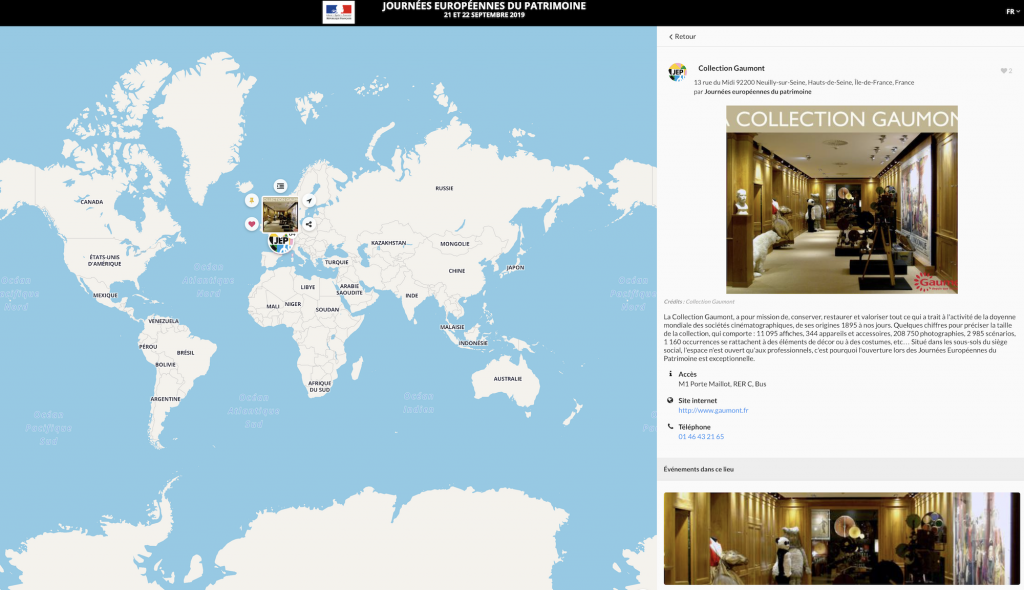
Task: Click the VENEZUELA label on the map
Action: 163,321
